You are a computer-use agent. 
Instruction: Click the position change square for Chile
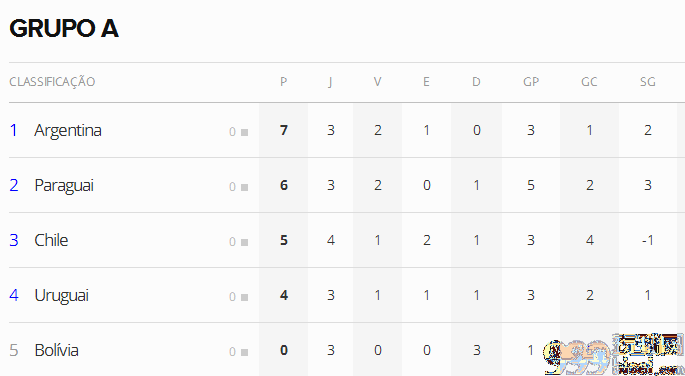pos(244,242)
